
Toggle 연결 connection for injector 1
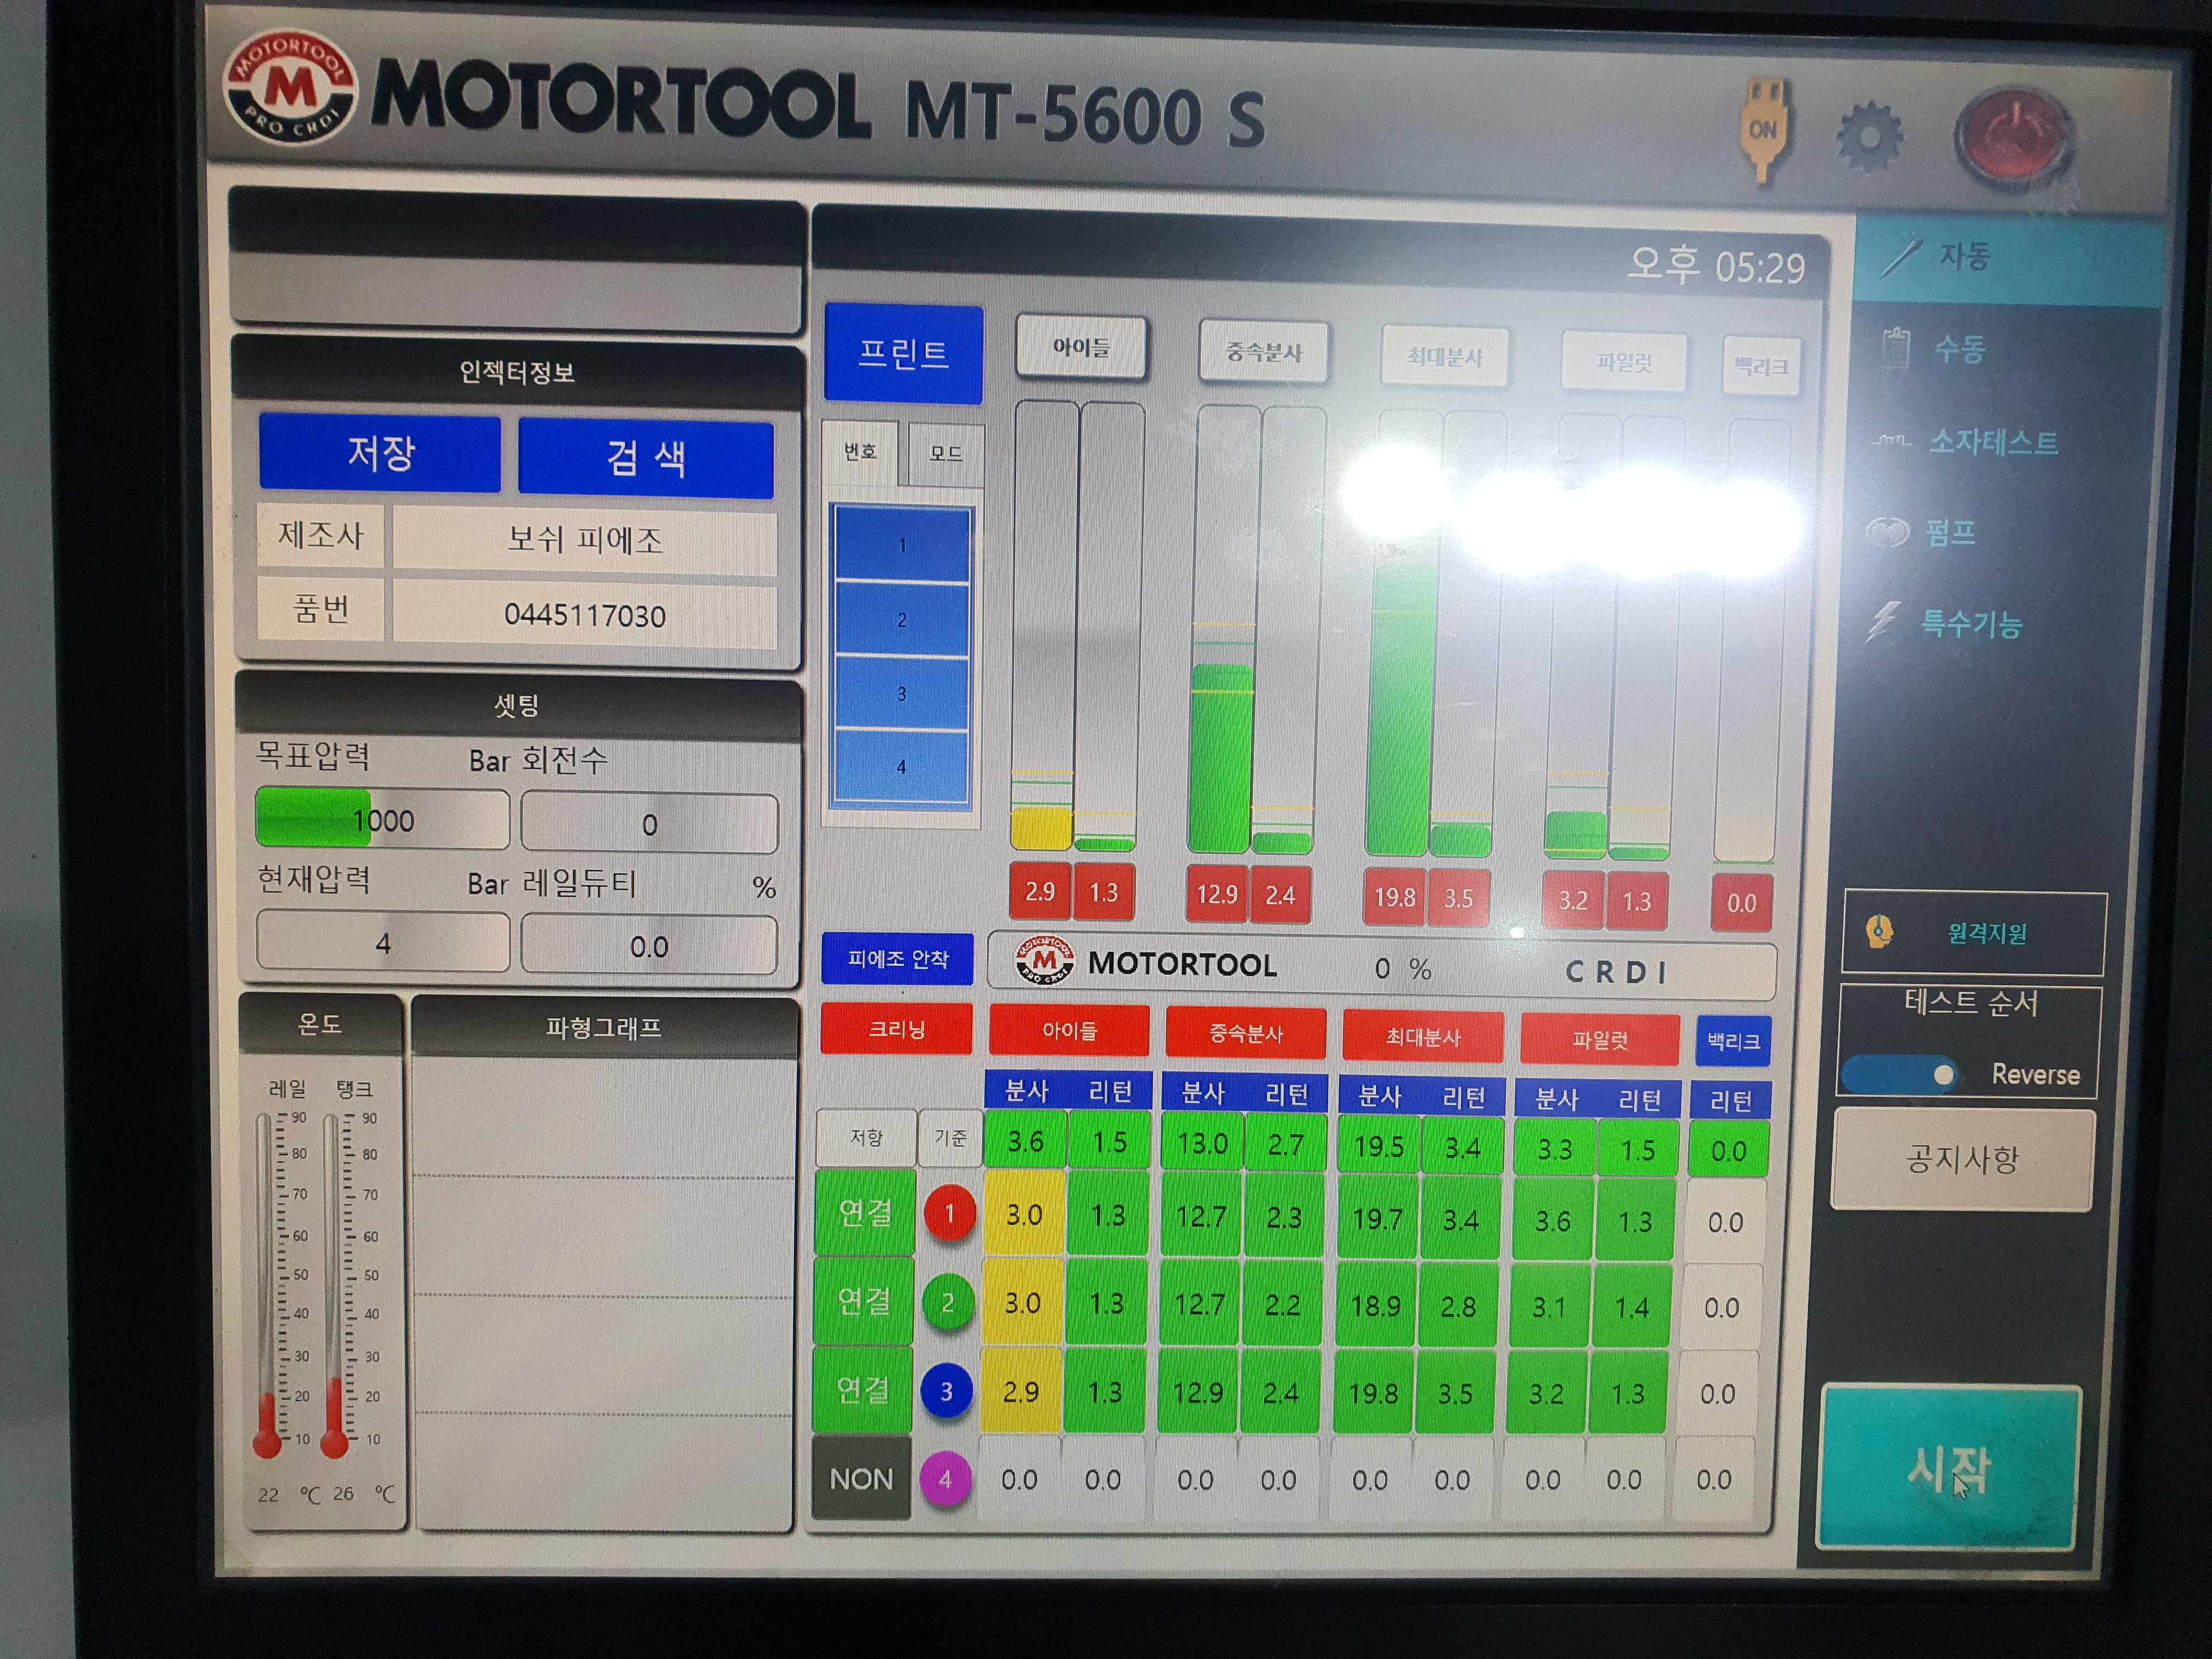[x=865, y=1212]
